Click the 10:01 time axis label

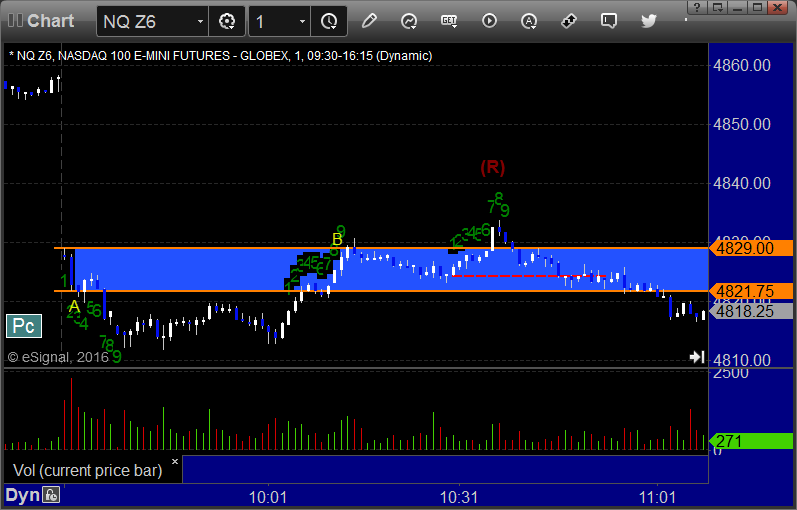tap(268, 497)
